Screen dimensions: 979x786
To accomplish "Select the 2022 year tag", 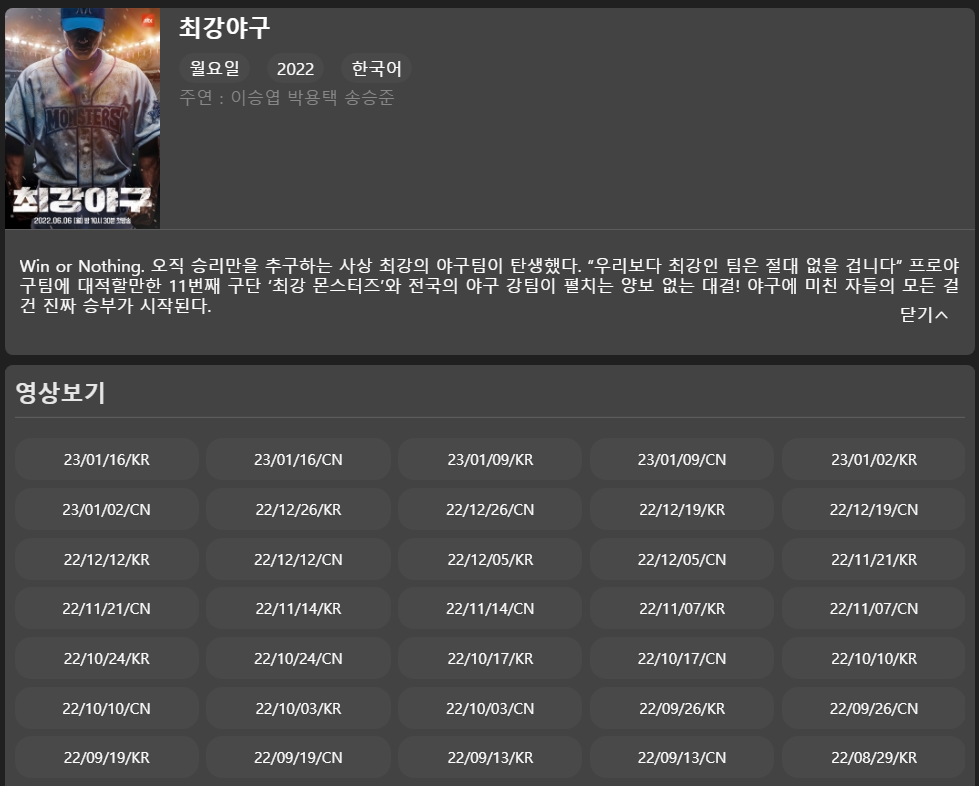I will click(x=295, y=68).
